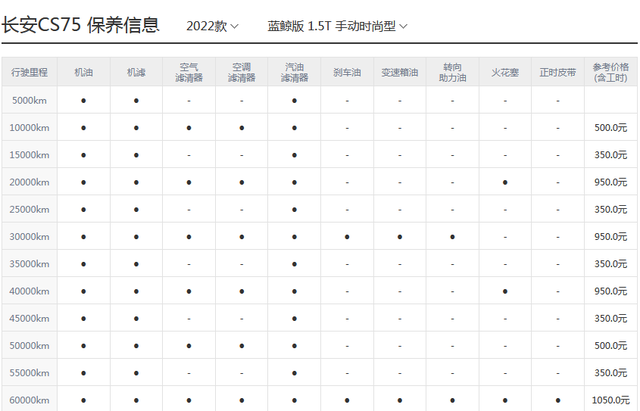Viewport: 640px width, 411px height.
Task: Click the 空气滤清器 dot in 10000km row
Action: tap(189, 128)
